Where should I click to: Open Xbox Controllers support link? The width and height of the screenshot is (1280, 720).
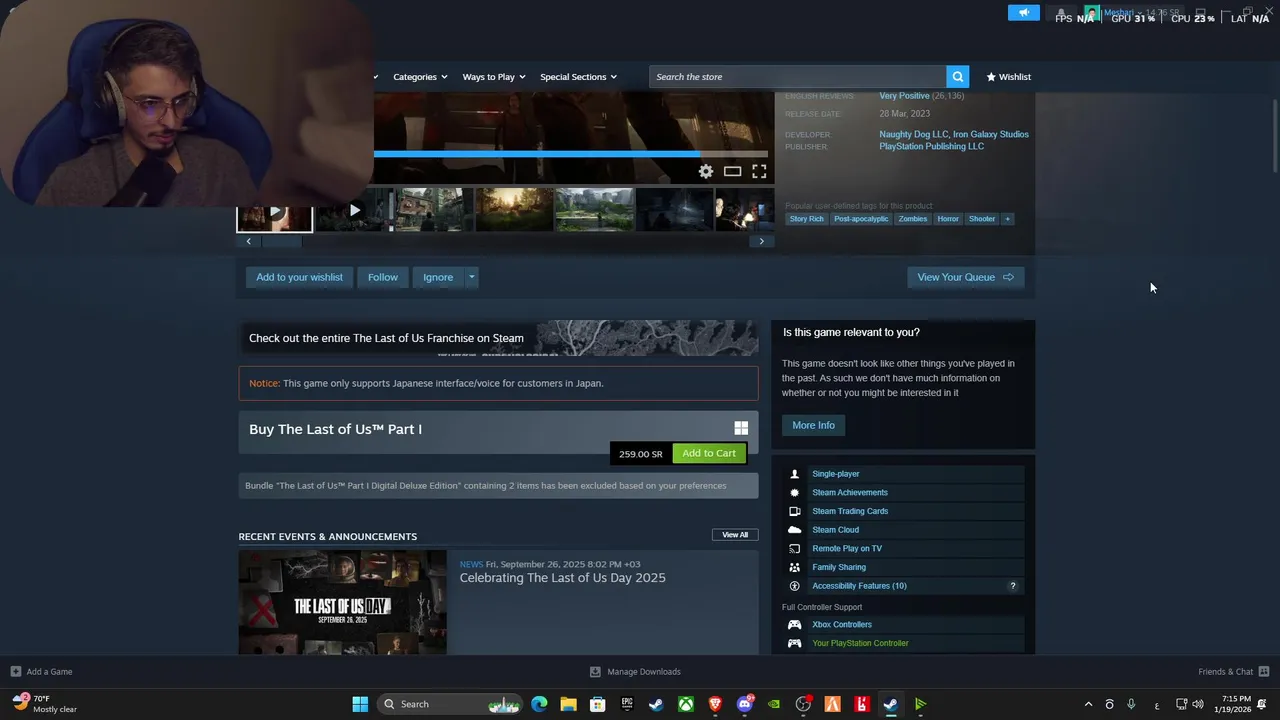(x=842, y=624)
